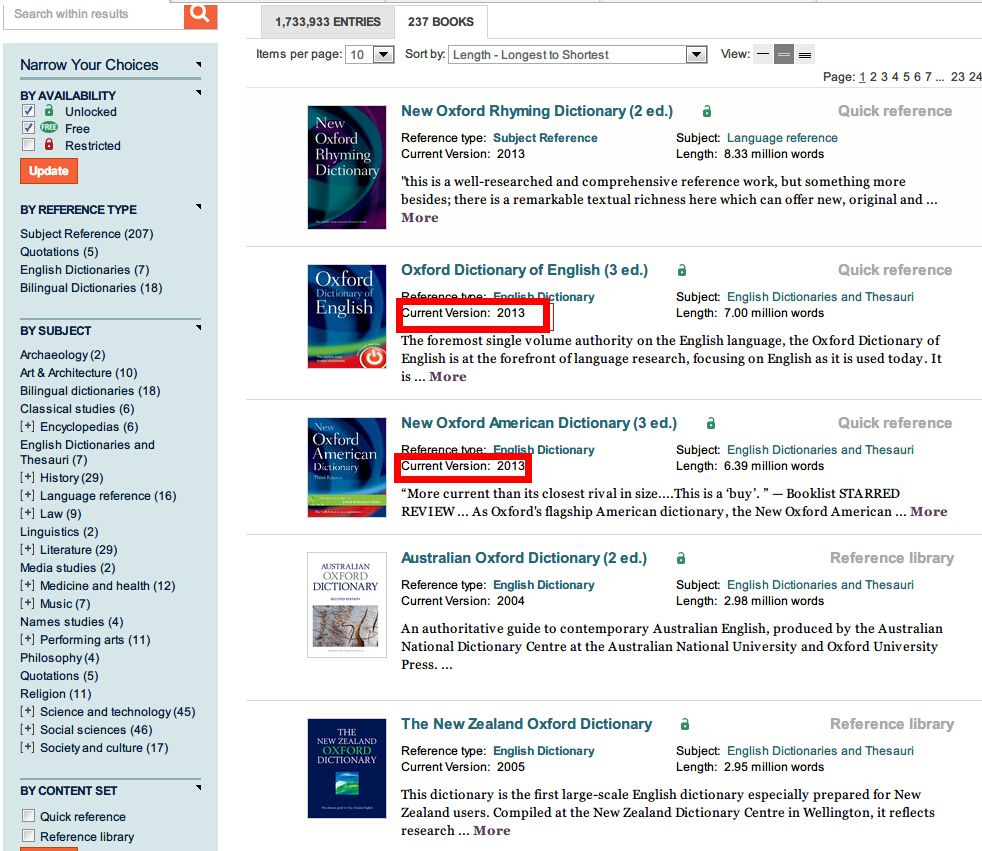Image resolution: width=982 pixels, height=851 pixels.
Task: Click the Oxford Dictionary of English cover thumbnail
Action: tap(347, 316)
